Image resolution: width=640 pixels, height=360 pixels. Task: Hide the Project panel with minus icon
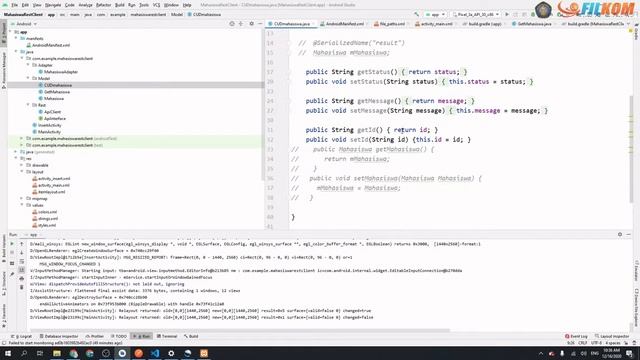click(260, 24)
